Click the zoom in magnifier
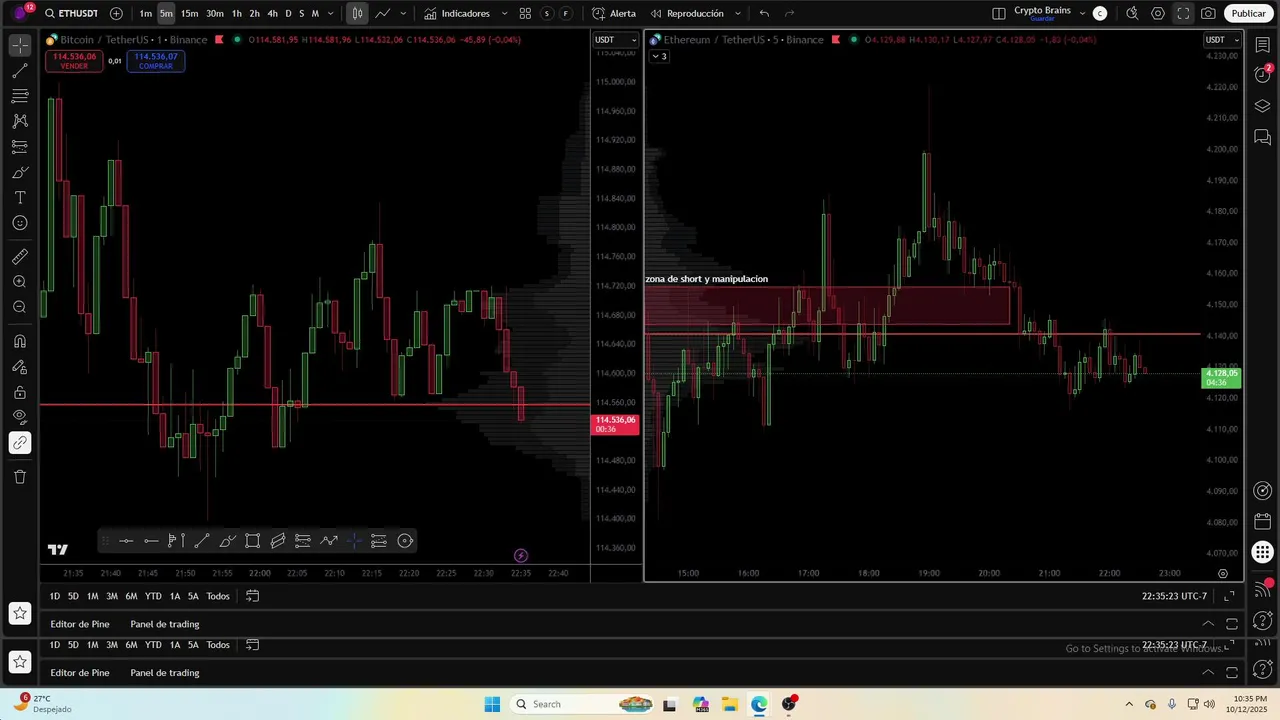This screenshot has height=720, width=1280. coord(20,282)
